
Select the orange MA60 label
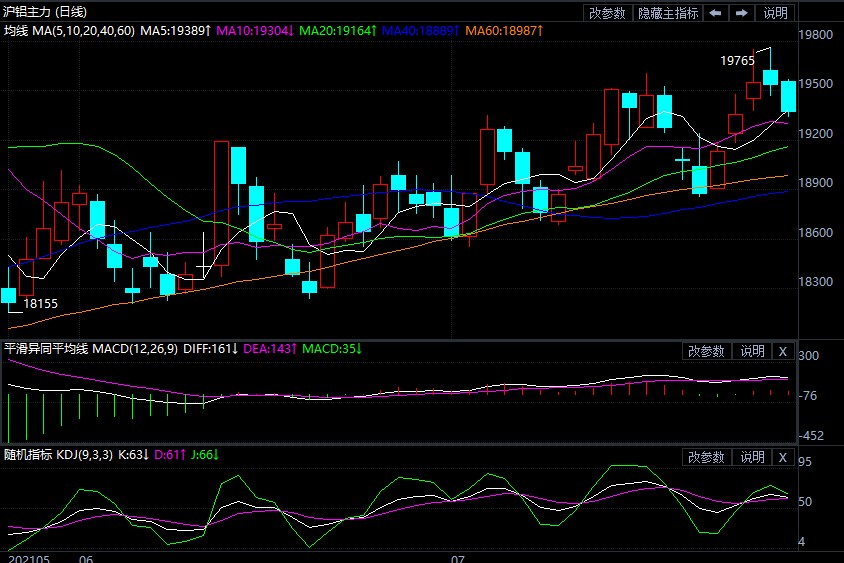[x=504, y=32]
